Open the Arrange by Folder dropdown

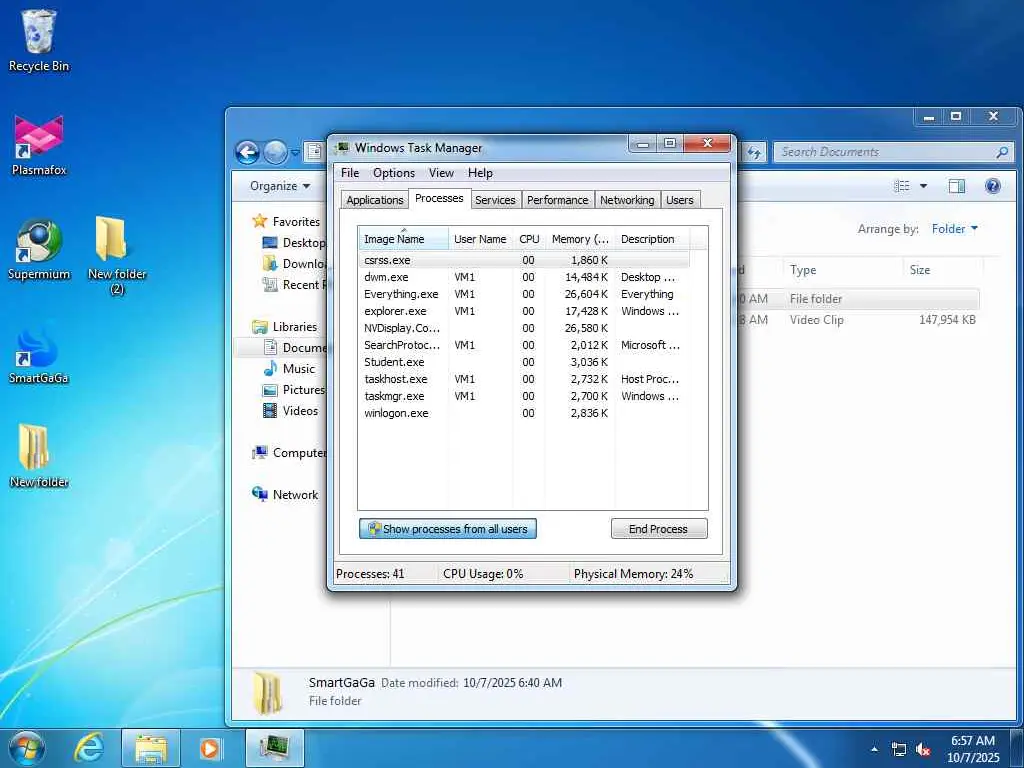coord(954,229)
